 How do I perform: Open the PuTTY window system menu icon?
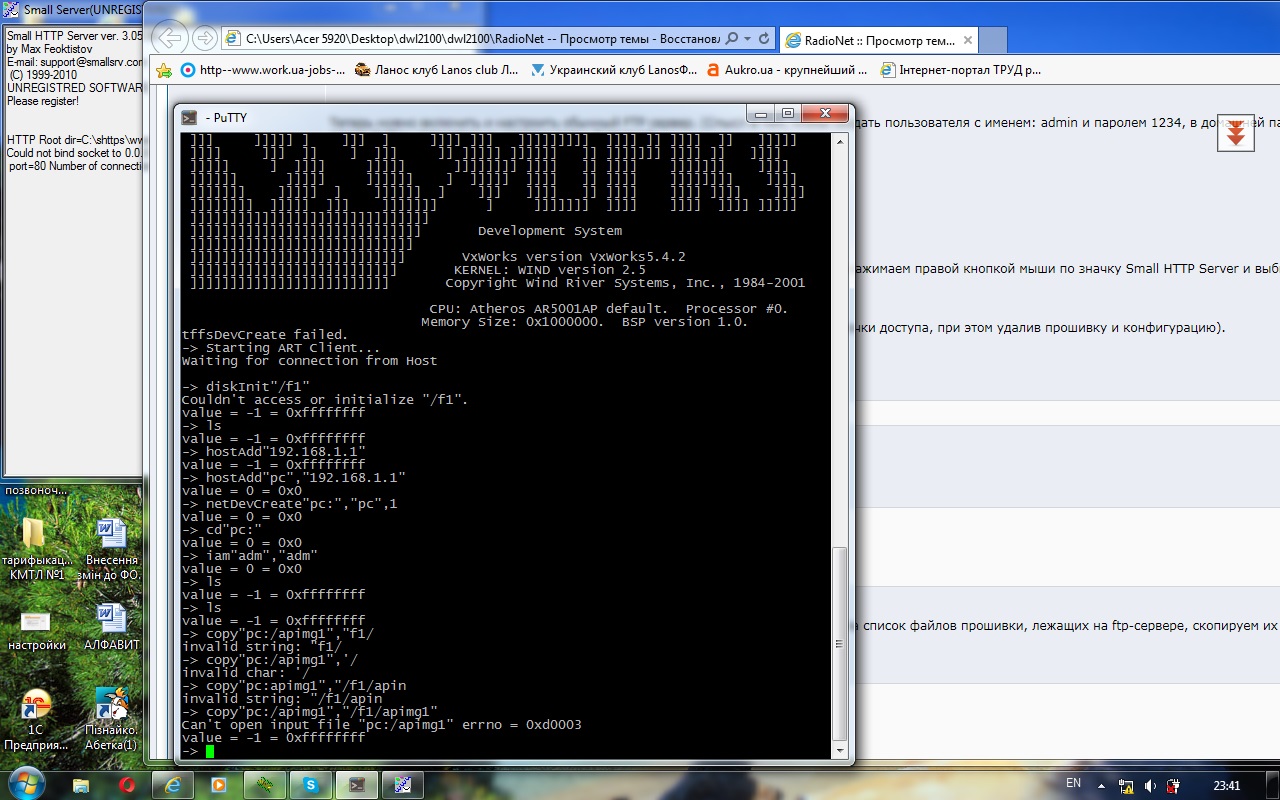[x=189, y=118]
